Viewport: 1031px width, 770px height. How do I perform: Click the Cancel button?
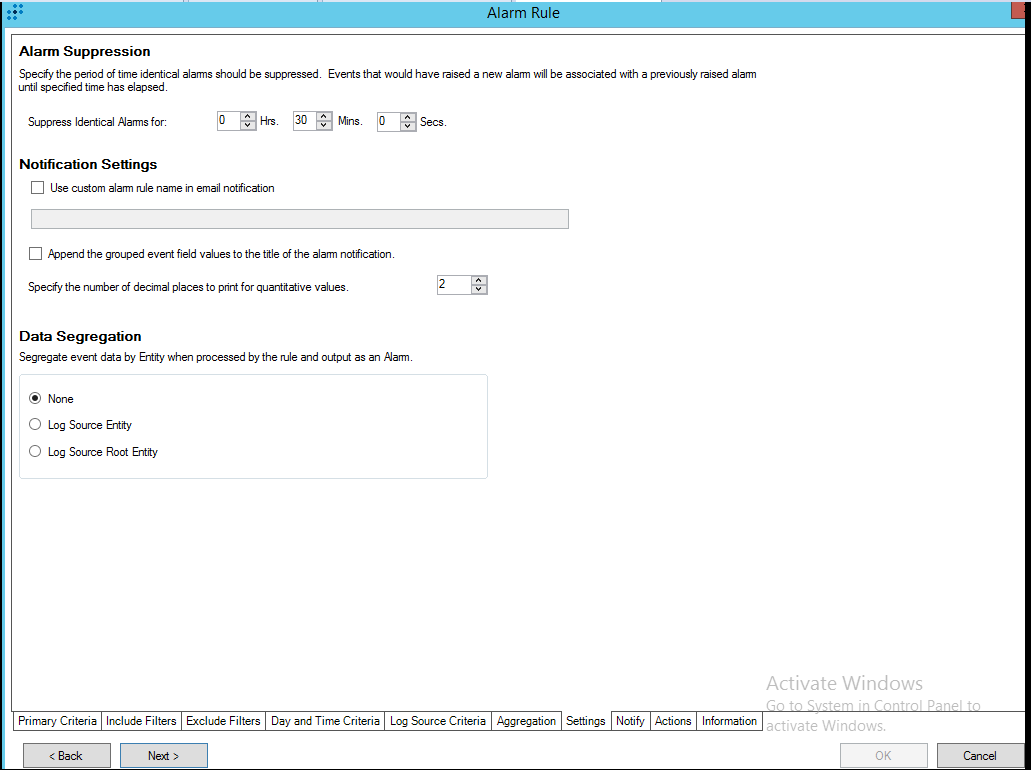[x=980, y=755]
